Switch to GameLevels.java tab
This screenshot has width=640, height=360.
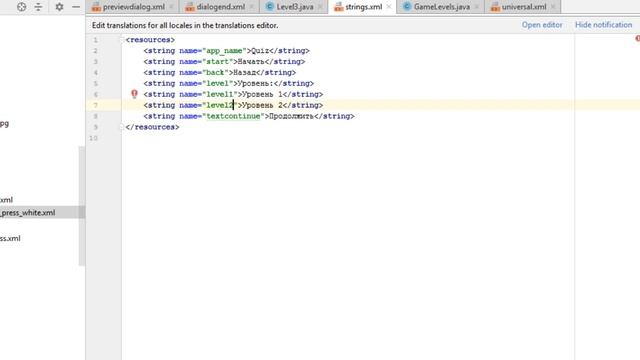click(442, 7)
